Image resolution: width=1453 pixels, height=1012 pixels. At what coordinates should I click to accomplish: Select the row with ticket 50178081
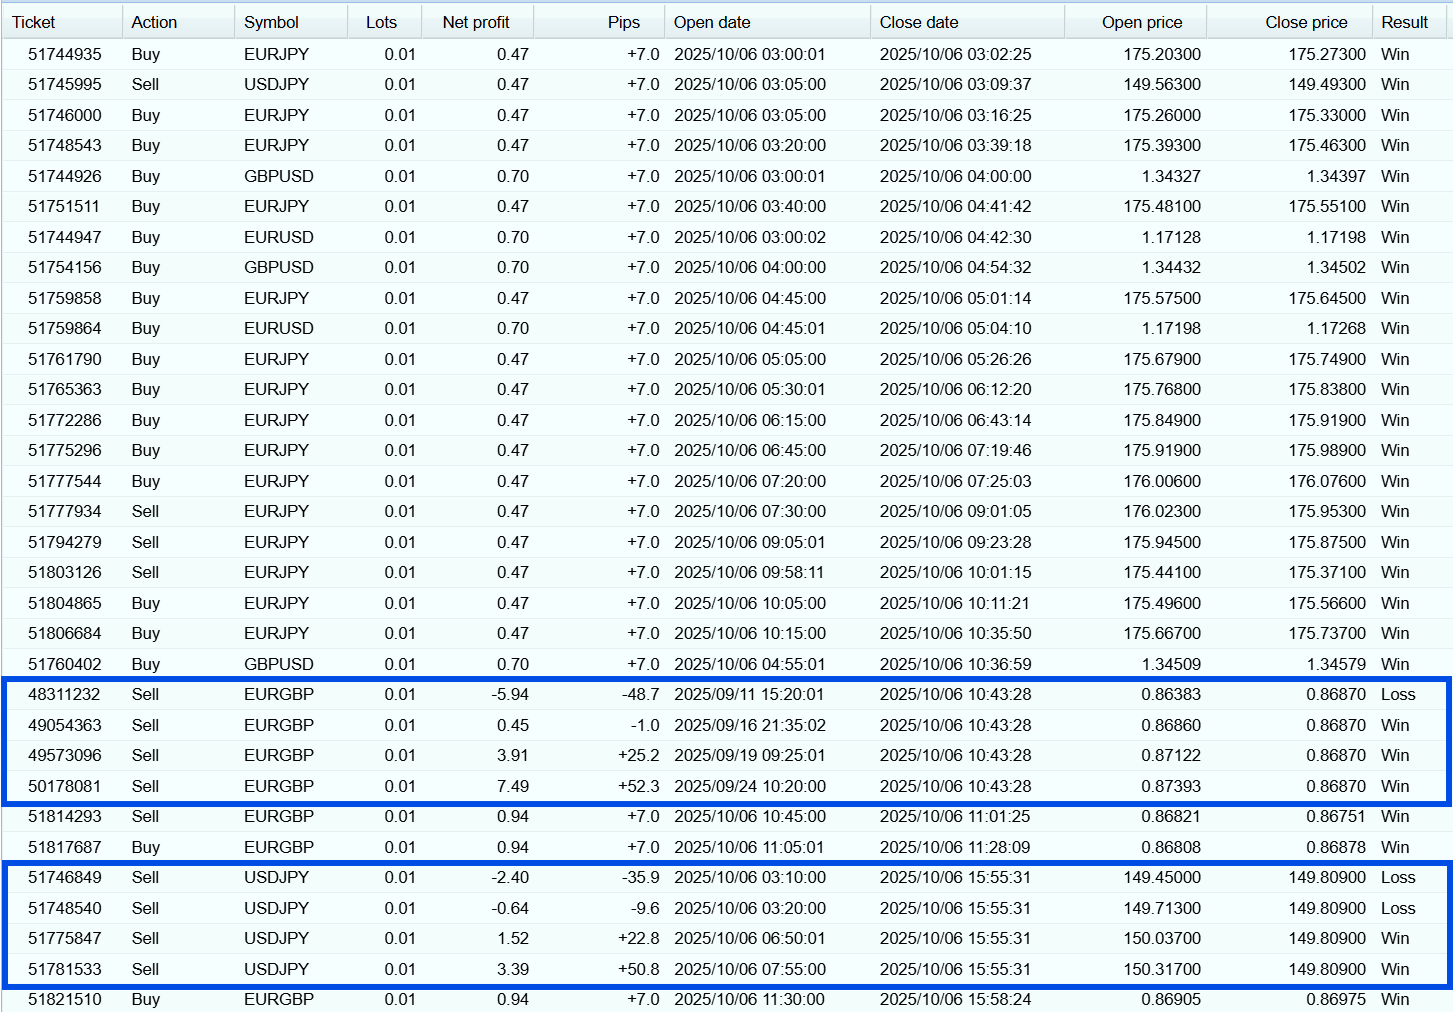65,786
